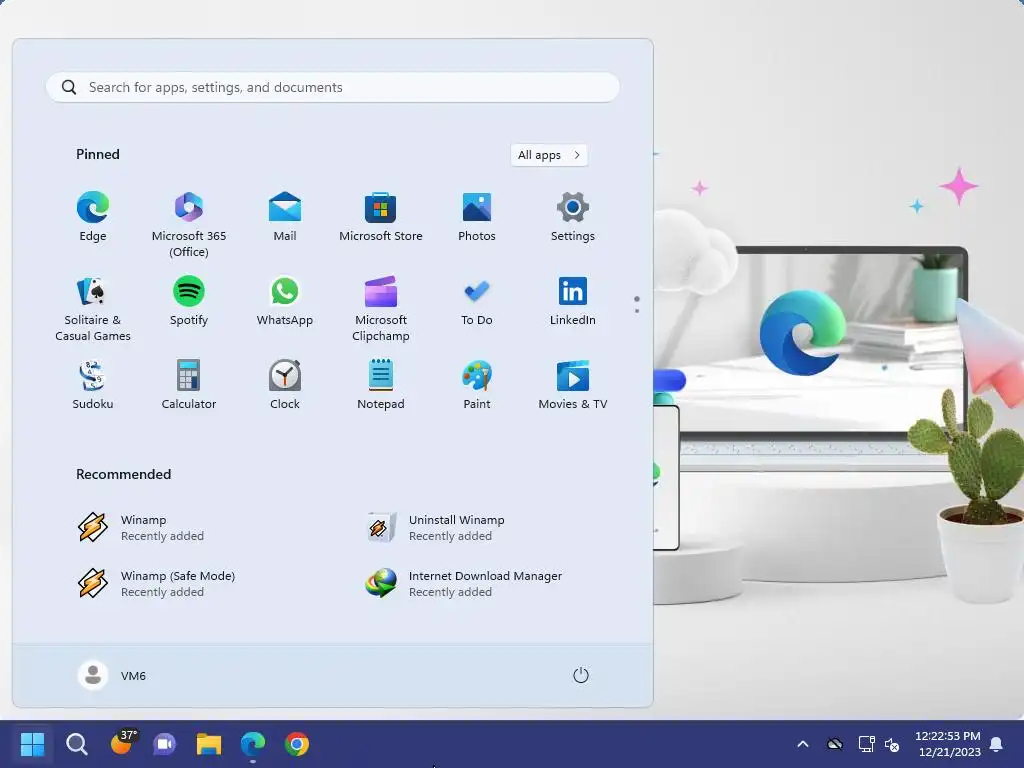Viewport: 1024px width, 768px height.
Task: Click the OneDrive cloud tray icon
Action: 835,744
